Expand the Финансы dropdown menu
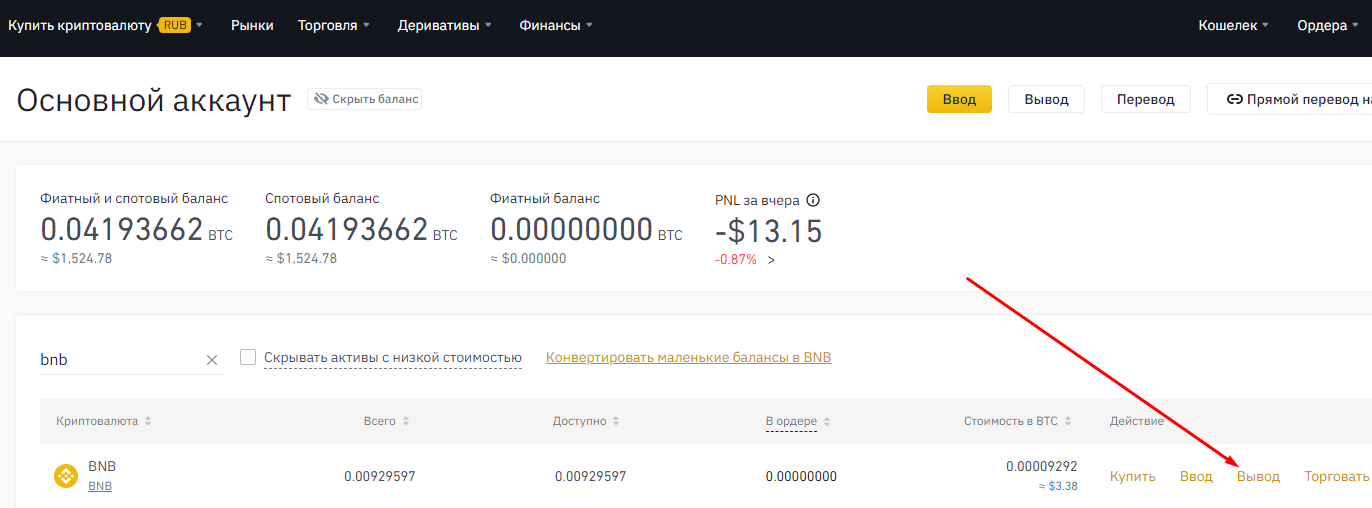This screenshot has height=508, width=1372. coord(556,25)
